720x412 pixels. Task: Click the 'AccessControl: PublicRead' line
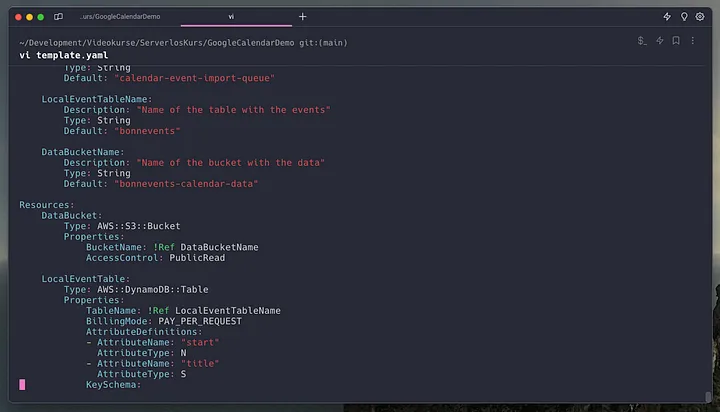[155, 258]
